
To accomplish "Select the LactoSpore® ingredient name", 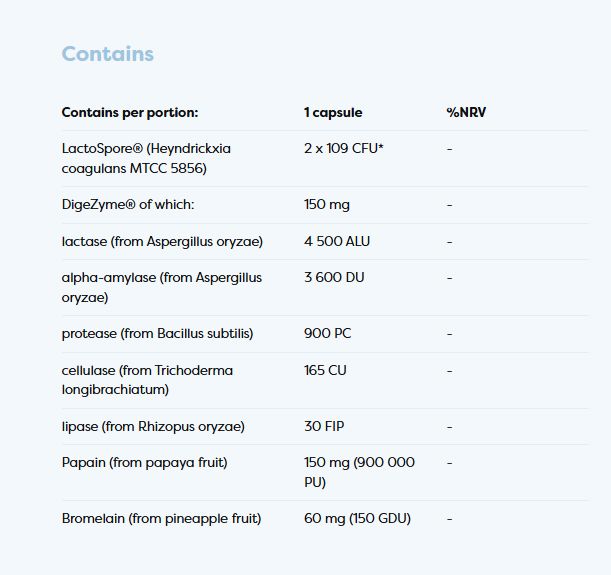I will tap(146, 158).
